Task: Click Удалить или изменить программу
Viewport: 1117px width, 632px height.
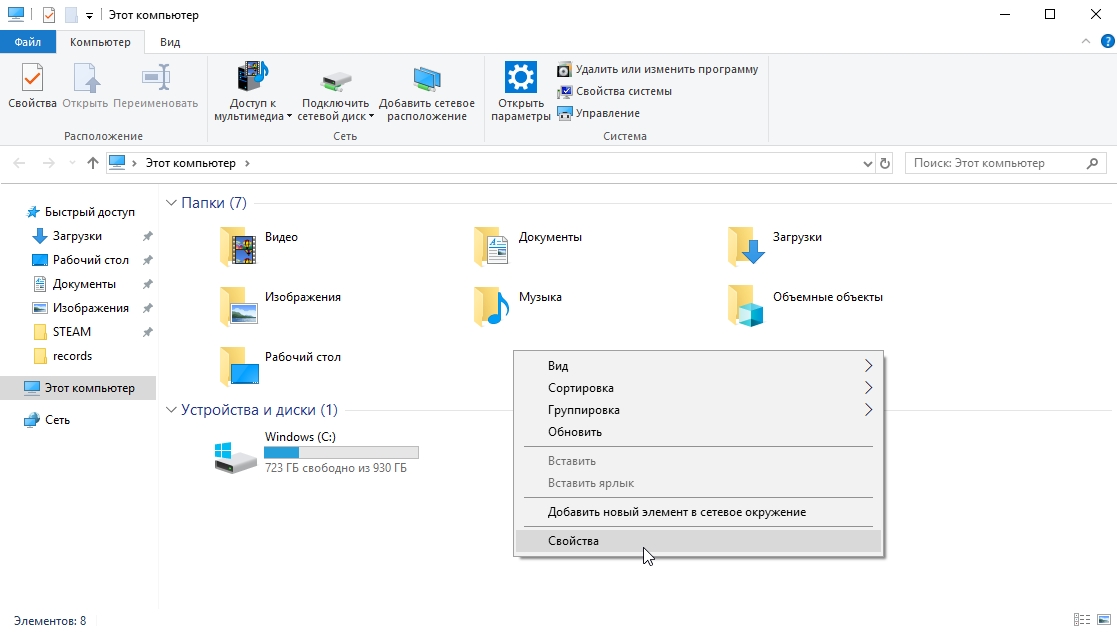Action: tap(658, 69)
